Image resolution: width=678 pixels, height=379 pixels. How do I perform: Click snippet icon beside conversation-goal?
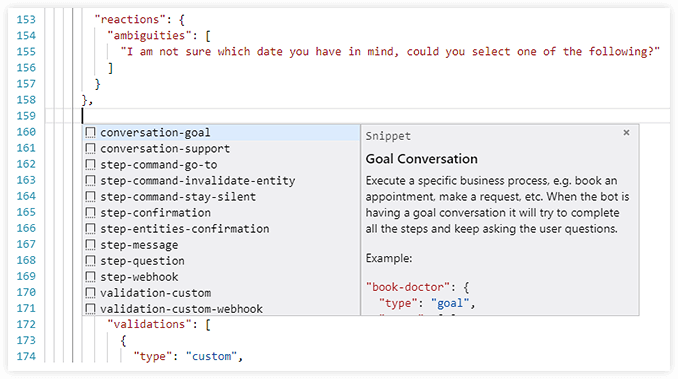(x=90, y=132)
